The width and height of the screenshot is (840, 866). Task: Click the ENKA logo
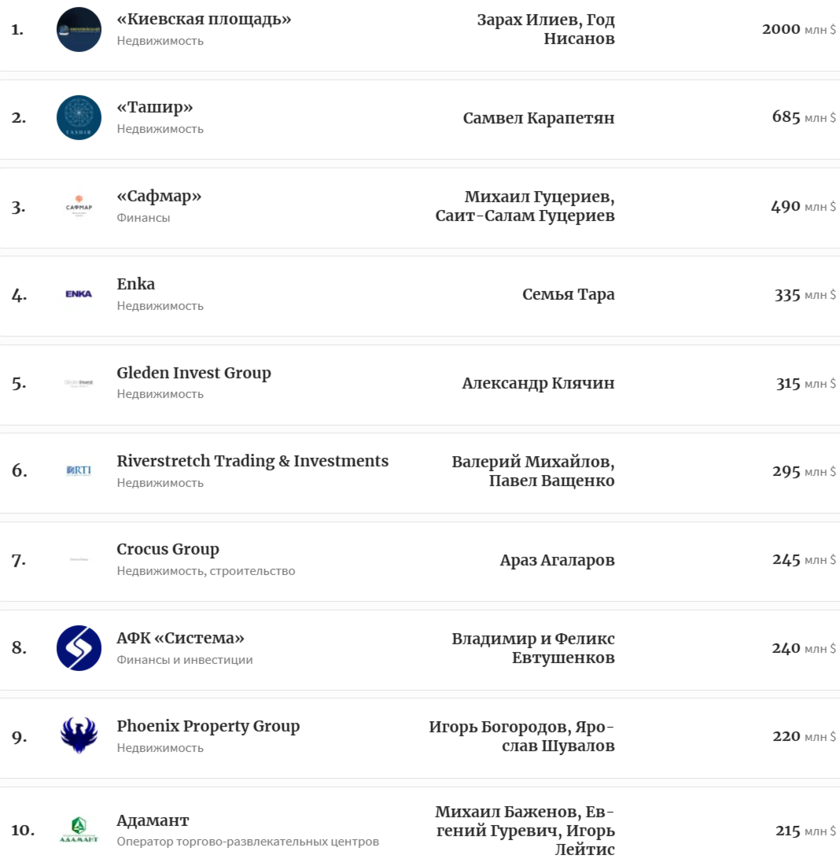pos(79,294)
